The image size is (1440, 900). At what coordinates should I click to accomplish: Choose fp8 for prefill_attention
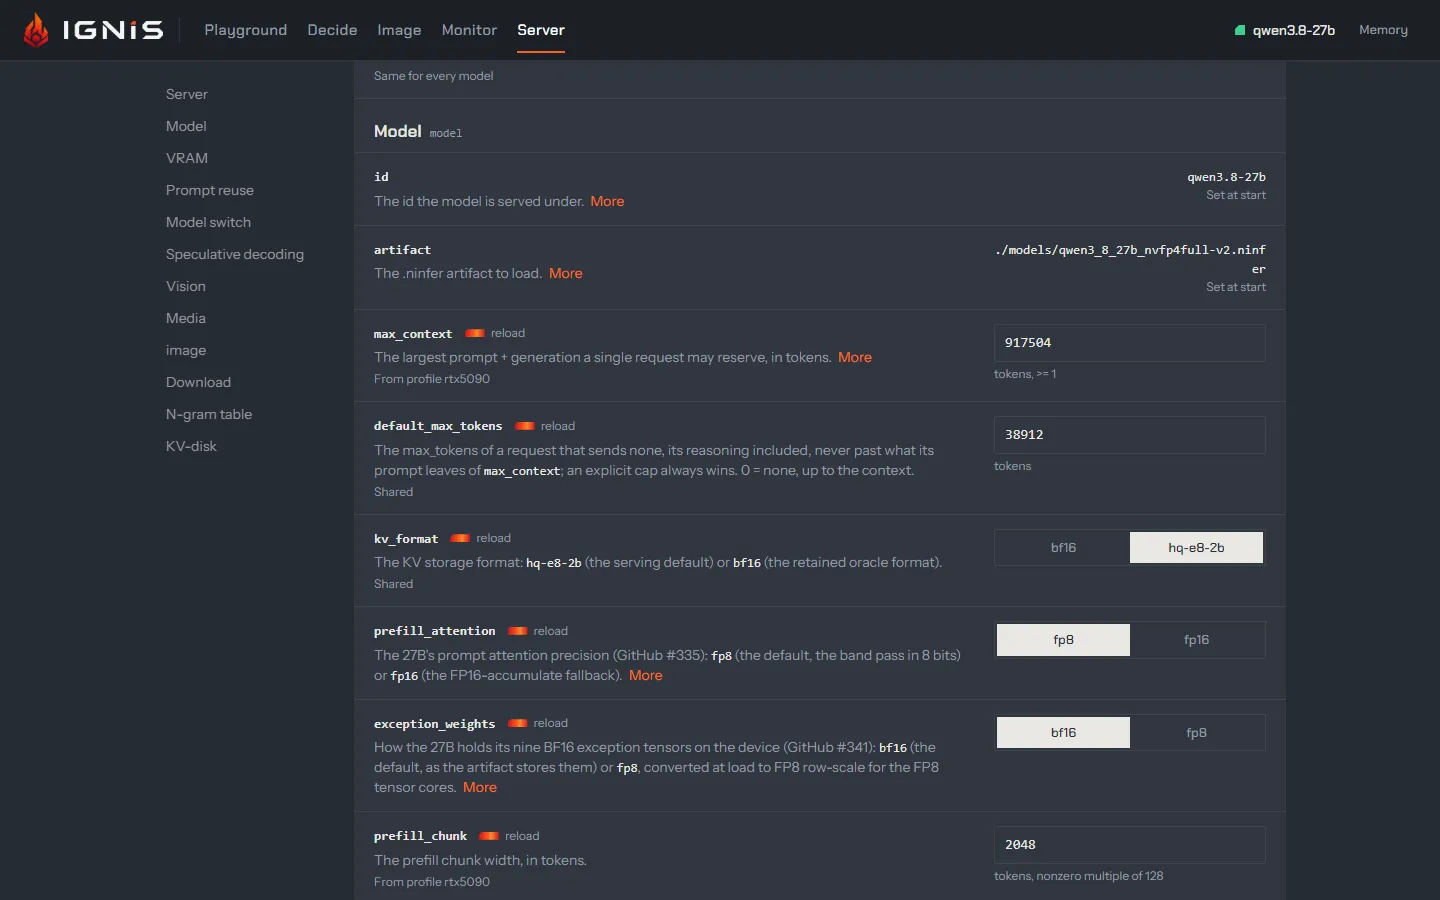(1063, 640)
